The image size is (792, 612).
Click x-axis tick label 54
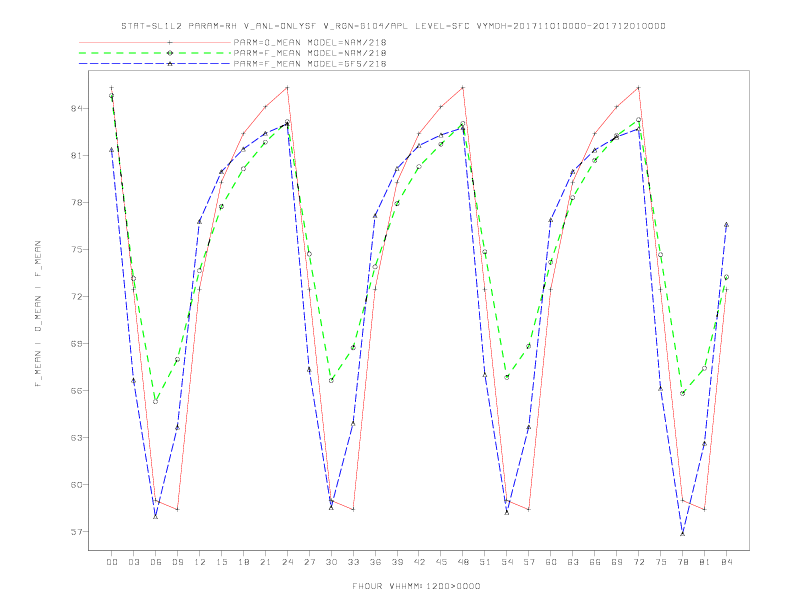pos(507,562)
